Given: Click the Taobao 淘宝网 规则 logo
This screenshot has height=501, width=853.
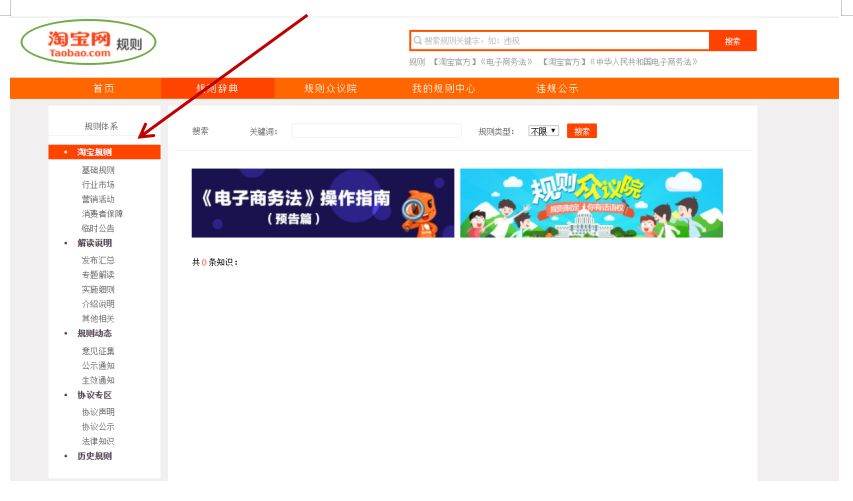Looking at the screenshot, I should tap(89, 42).
